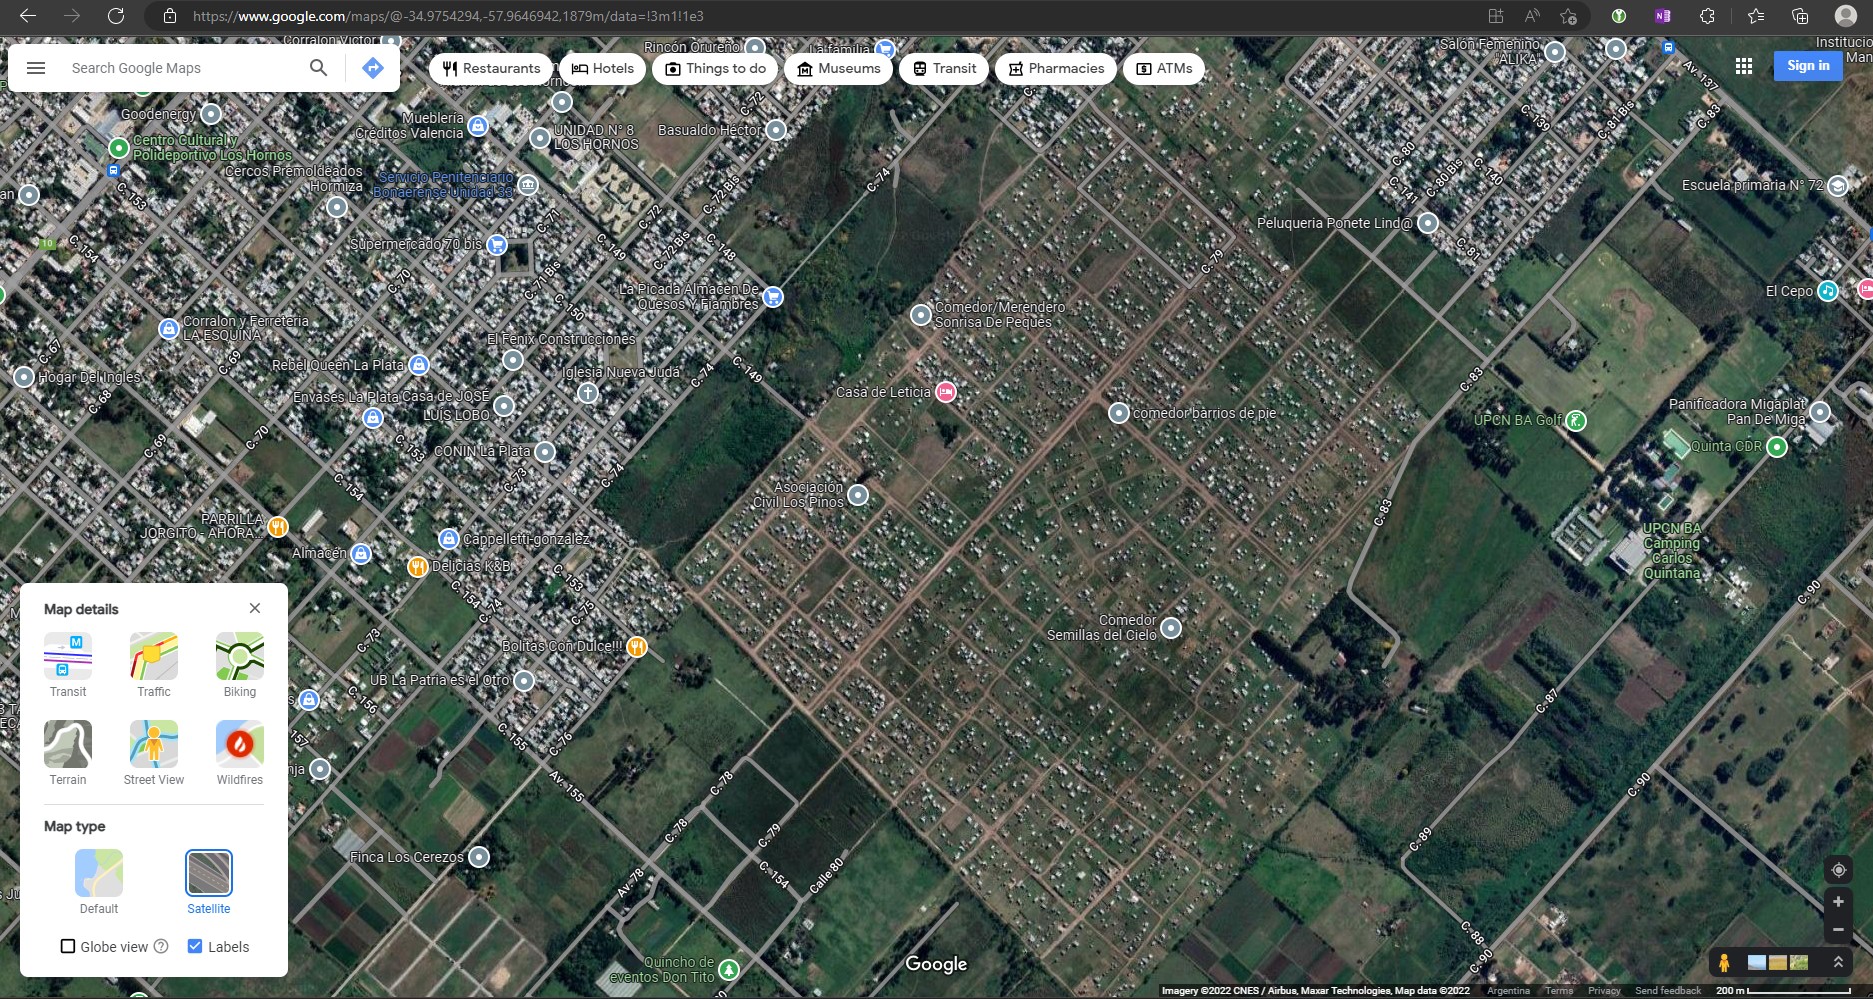Open the UPCN BA Golf marker
Image resolution: width=1873 pixels, height=999 pixels.
[x=1576, y=420]
